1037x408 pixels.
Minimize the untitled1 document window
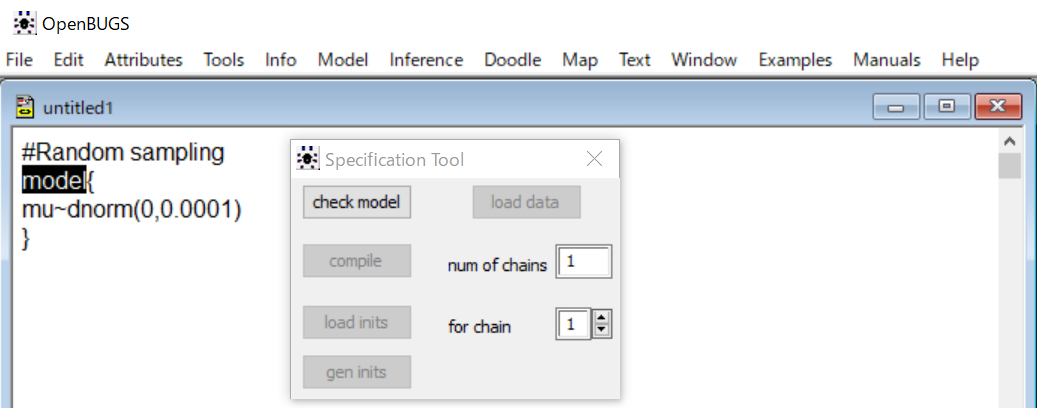[896, 106]
